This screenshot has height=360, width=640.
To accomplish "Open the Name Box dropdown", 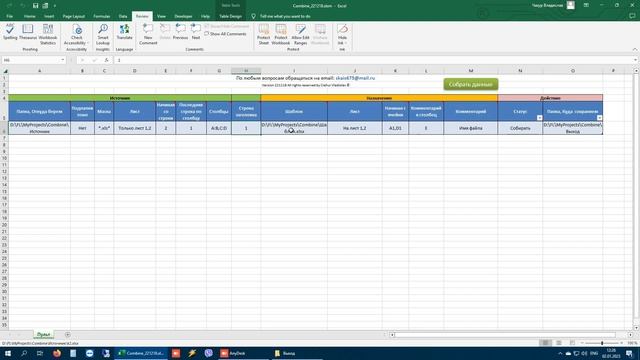I will tap(62, 60).
